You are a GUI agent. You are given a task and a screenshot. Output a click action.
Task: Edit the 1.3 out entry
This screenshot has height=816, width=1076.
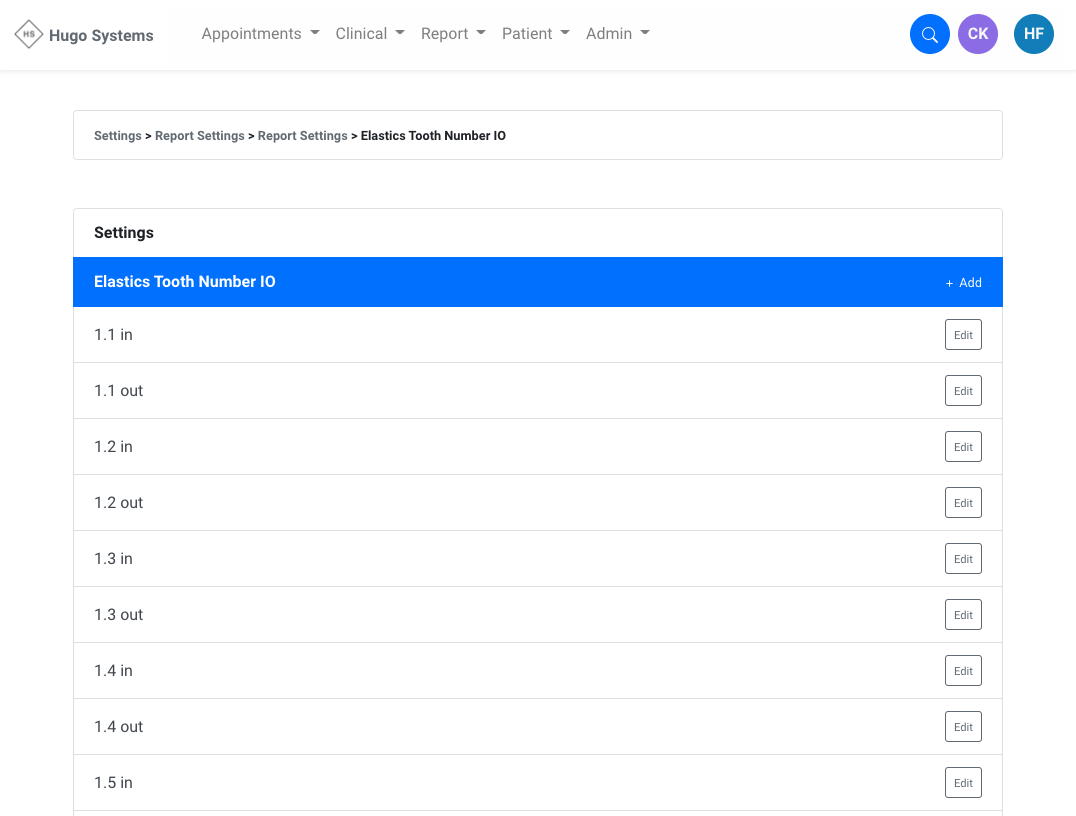click(962, 615)
